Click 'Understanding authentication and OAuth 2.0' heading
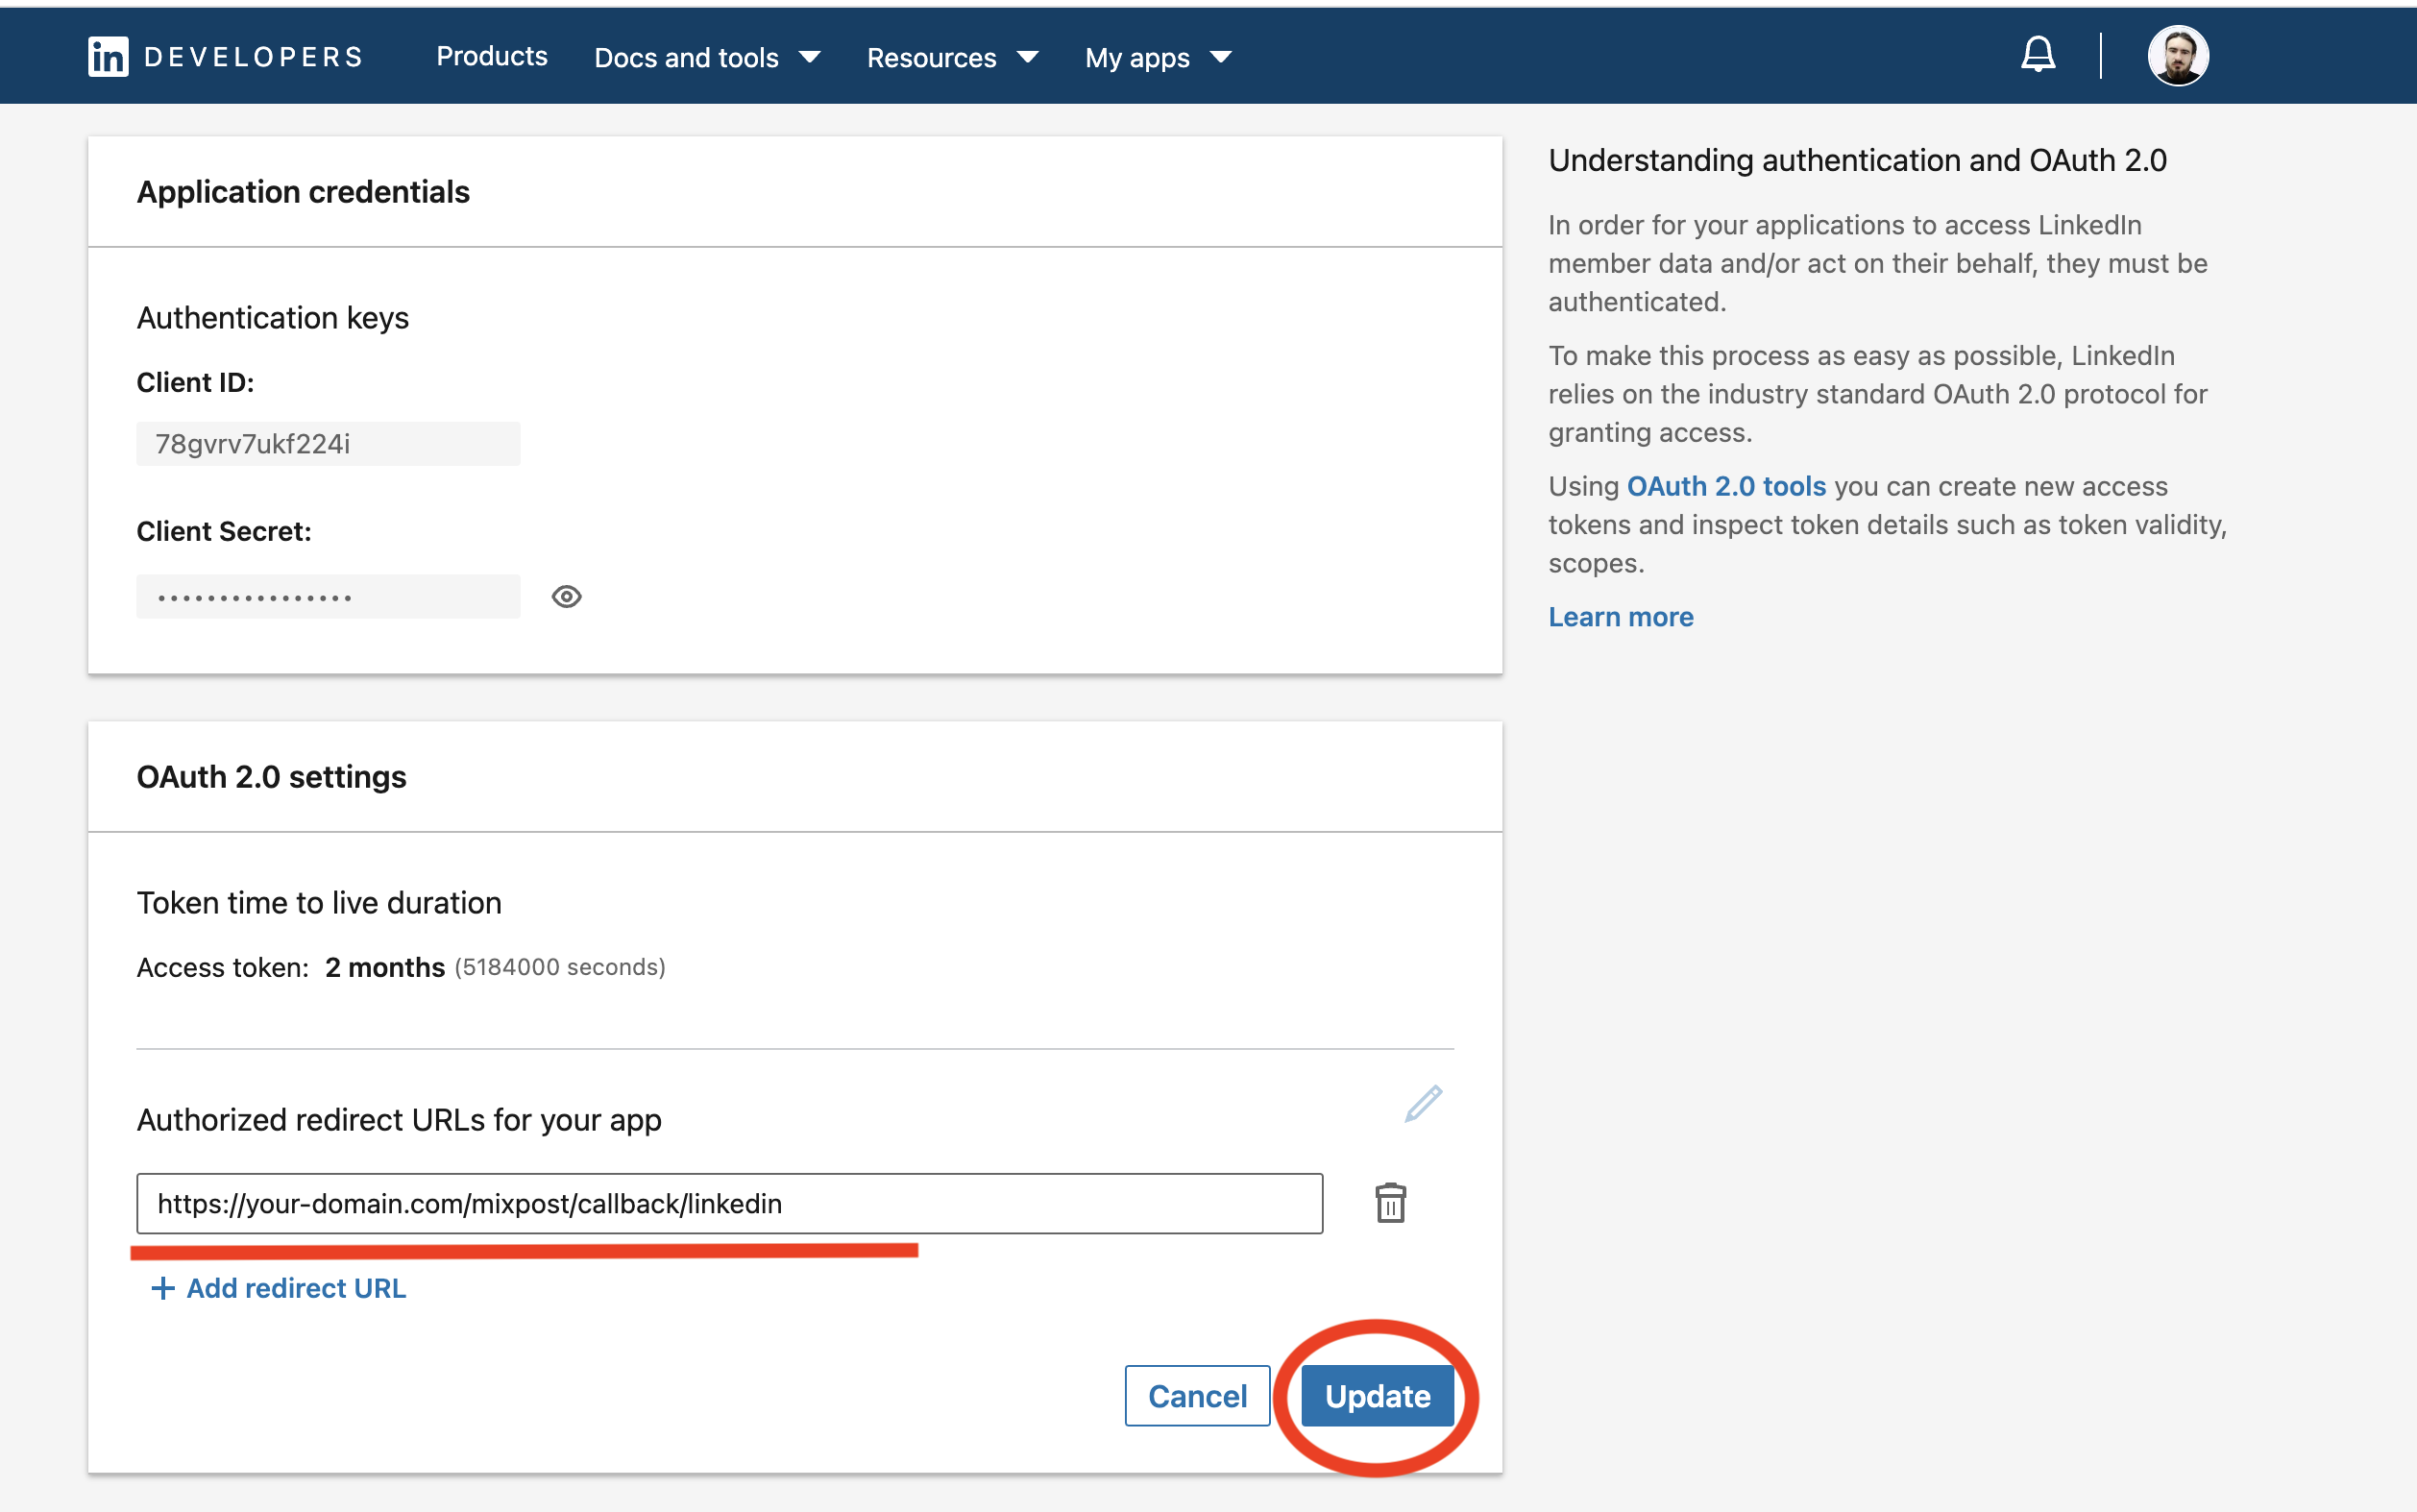Screen dimensions: 2417x1512 [1857, 161]
